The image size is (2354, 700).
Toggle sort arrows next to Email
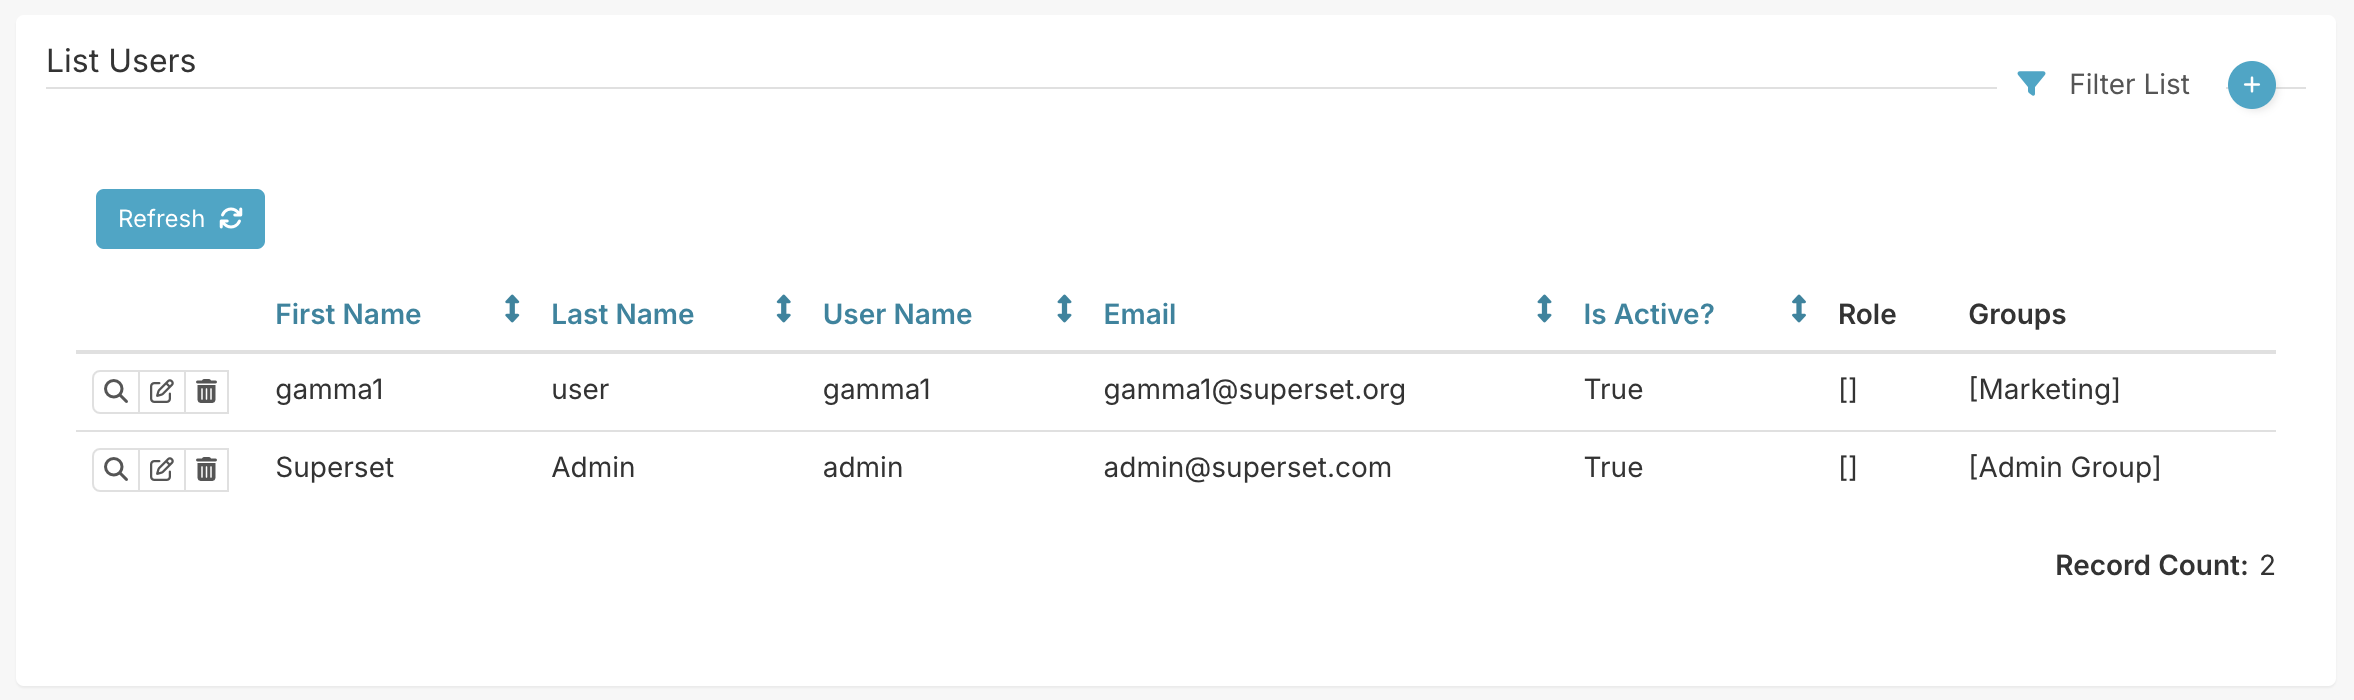point(1544,309)
